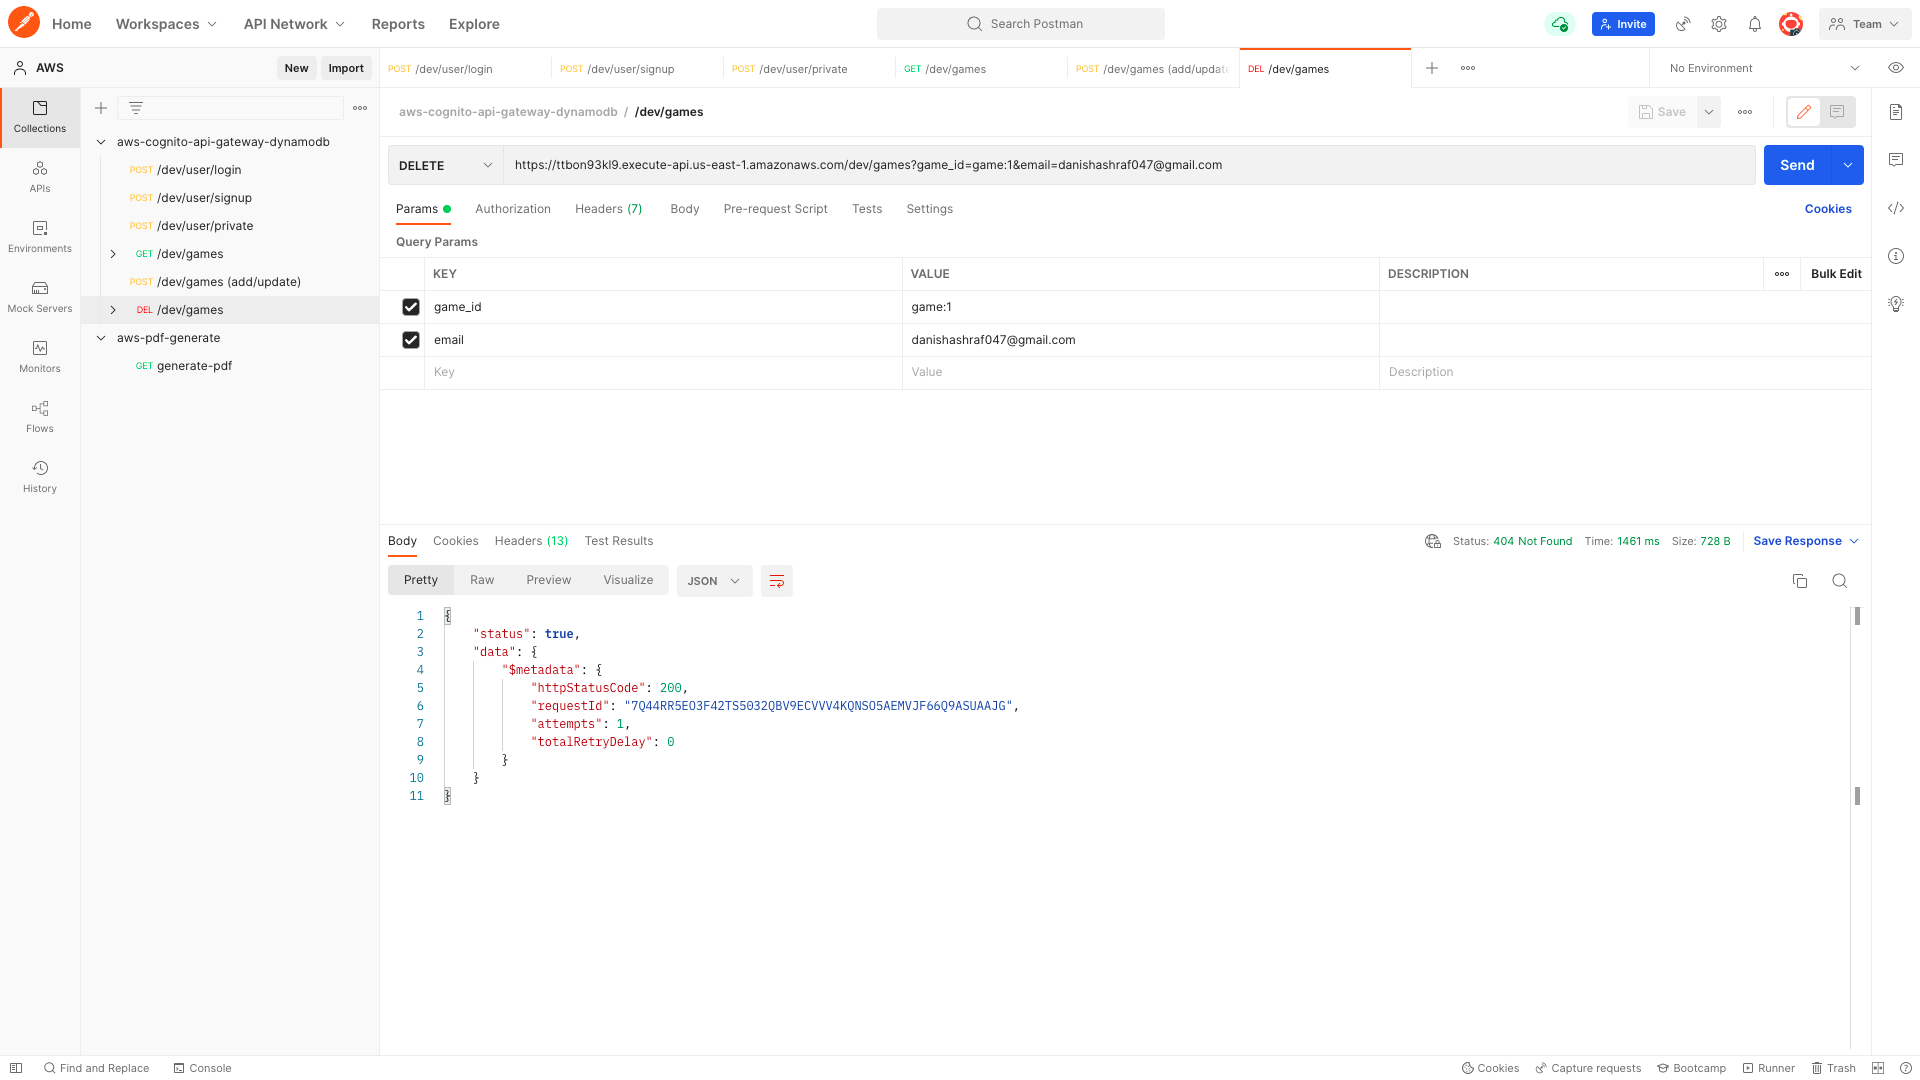Open the Mock Servers sidebar panel
The image size is (1920, 1080).
click(40, 296)
